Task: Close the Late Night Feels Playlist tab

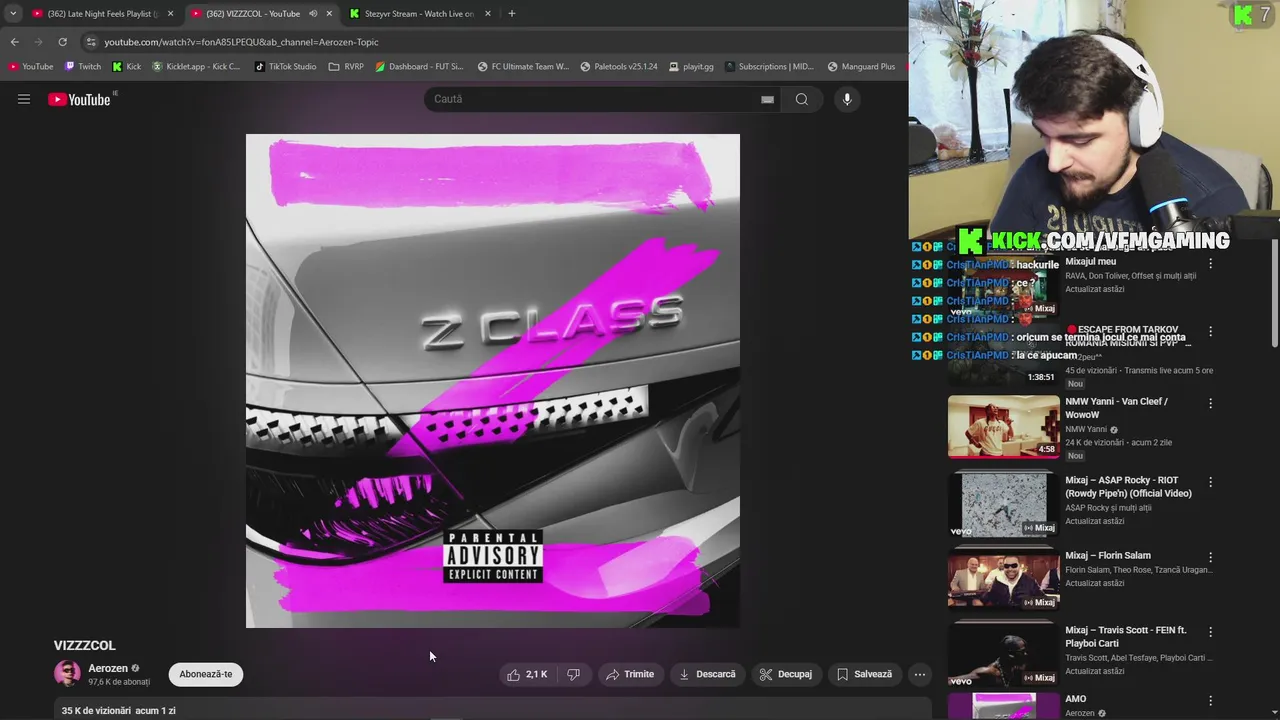Action: (x=170, y=14)
